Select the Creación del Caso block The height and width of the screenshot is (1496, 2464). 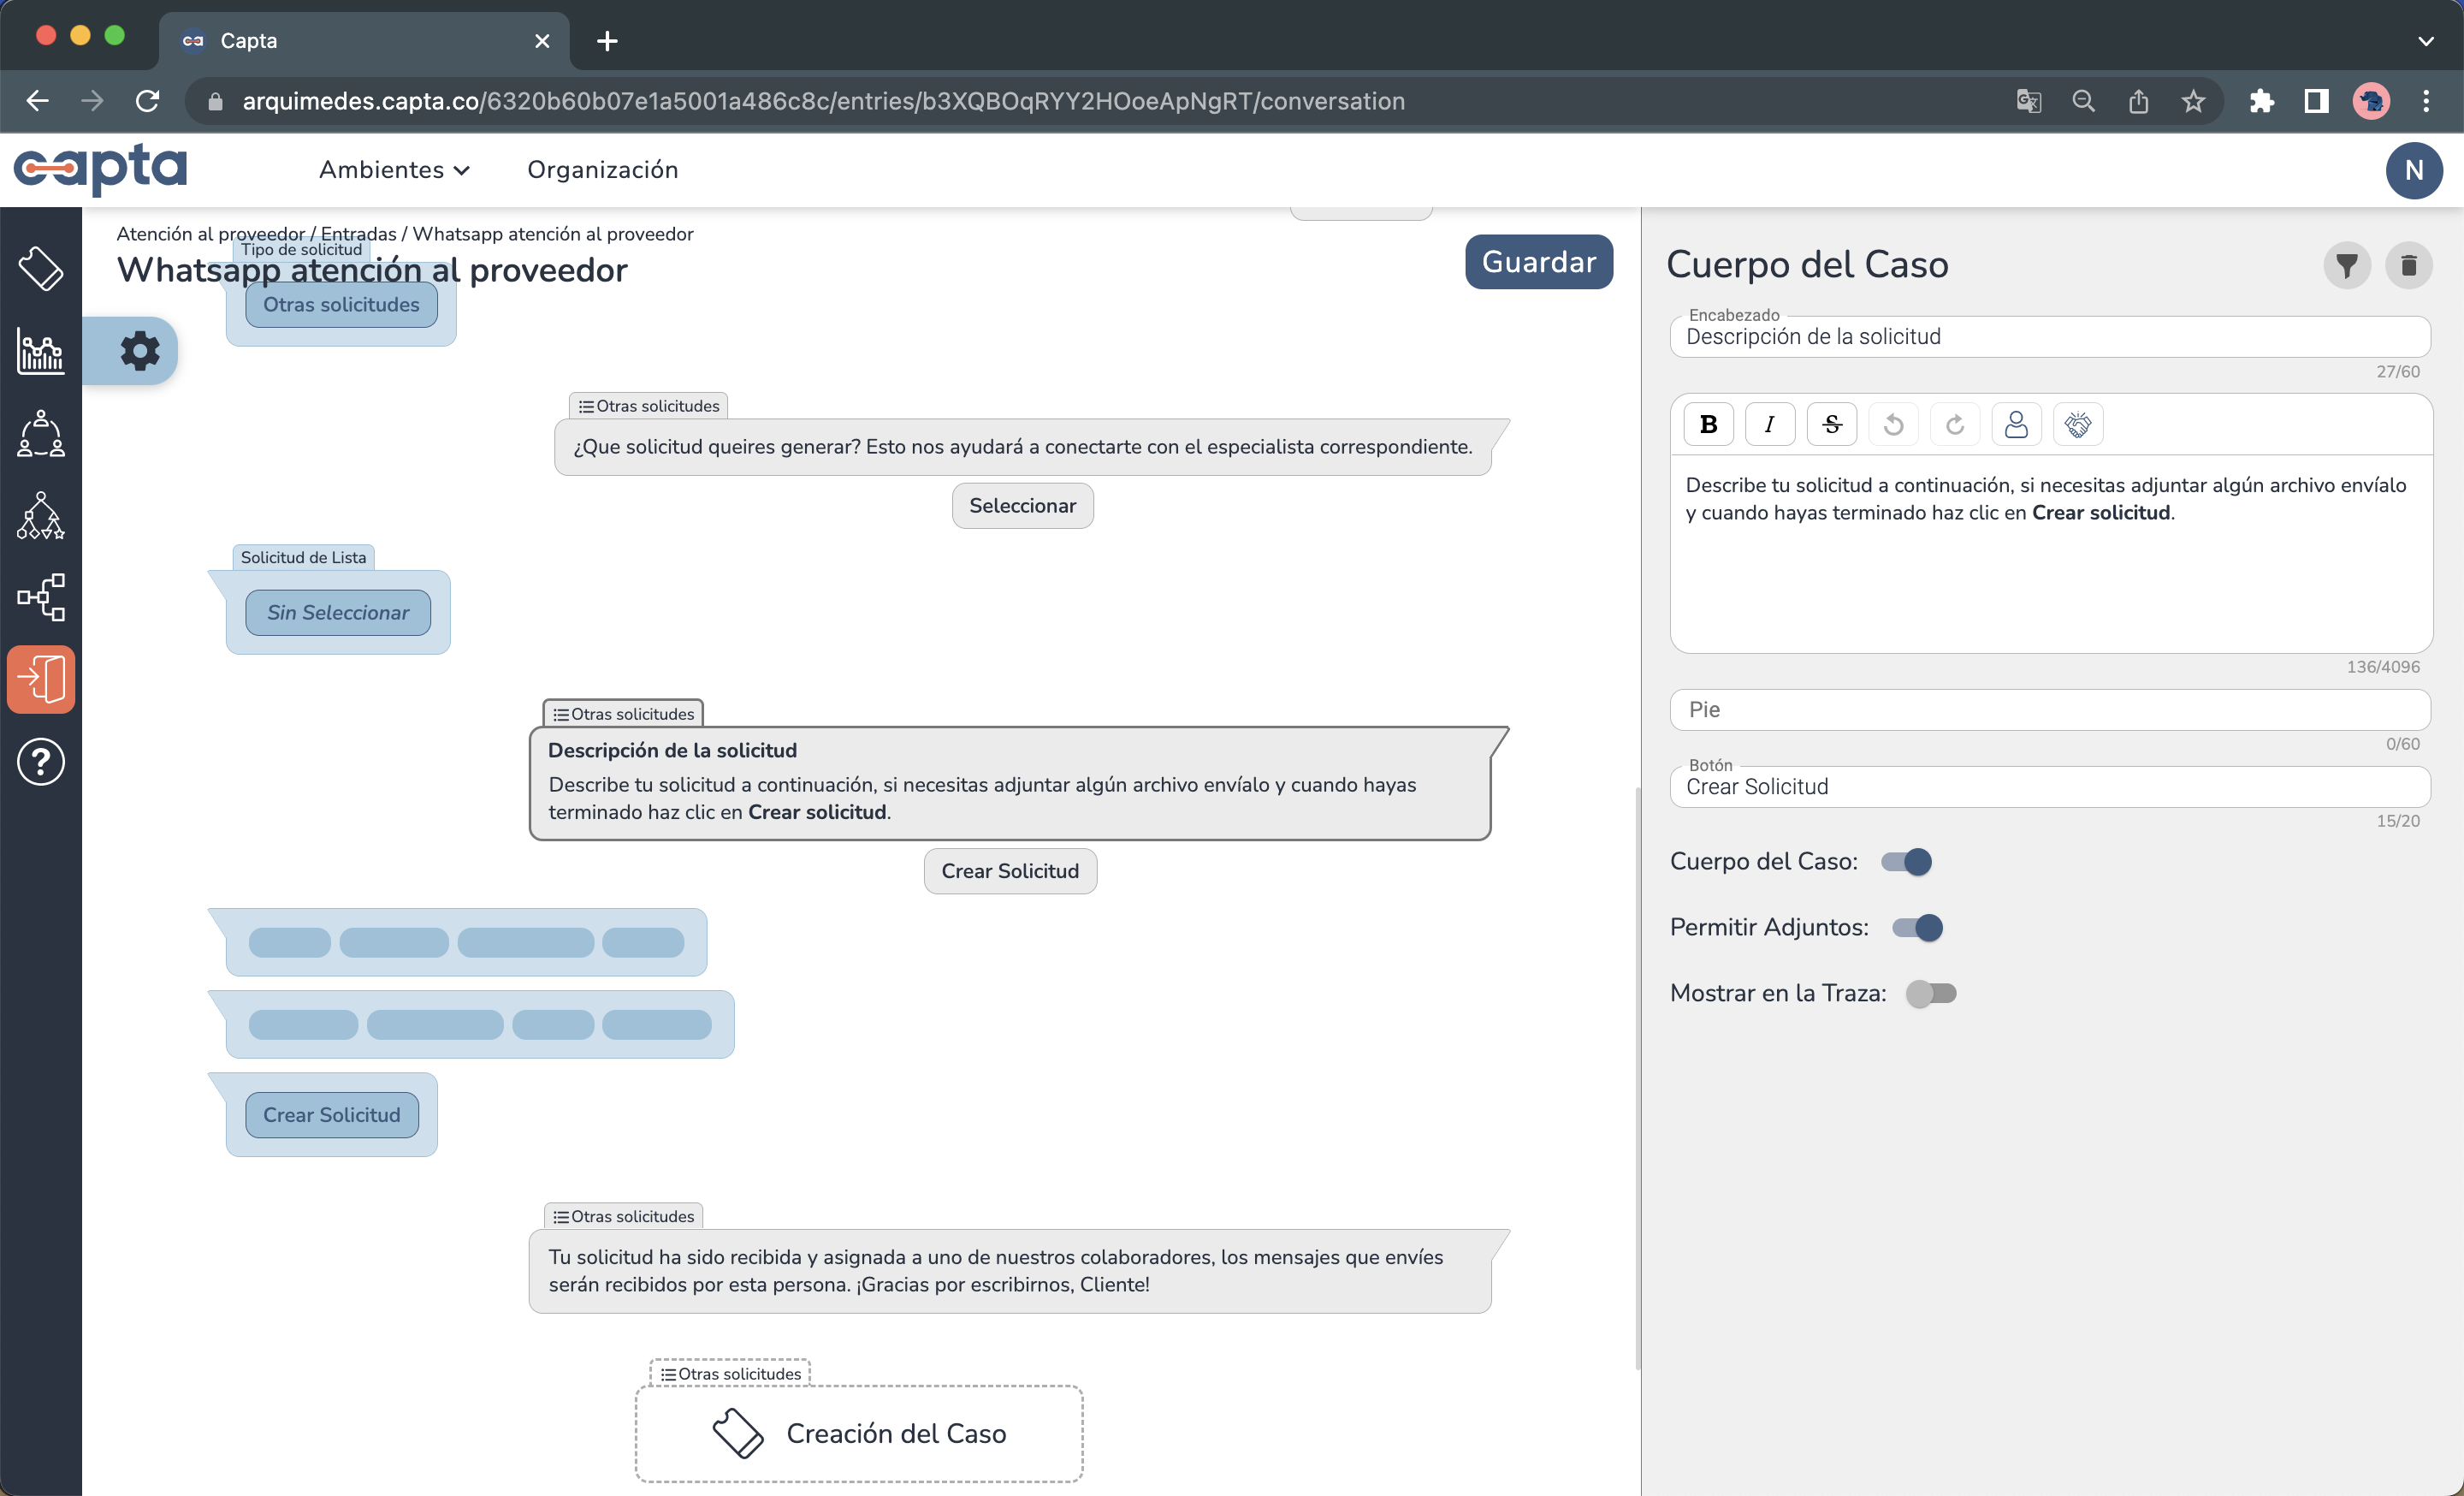858,1433
